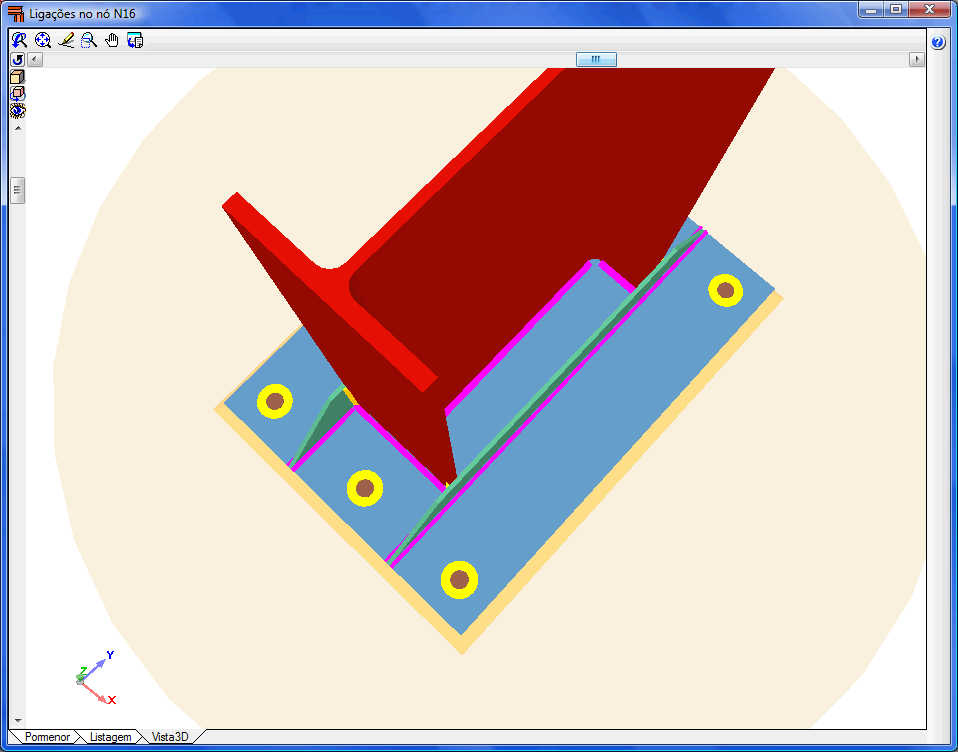The image size is (958, 752).
Task: Click the horizontal rotation slider thumb
Action: pos(596,60)
